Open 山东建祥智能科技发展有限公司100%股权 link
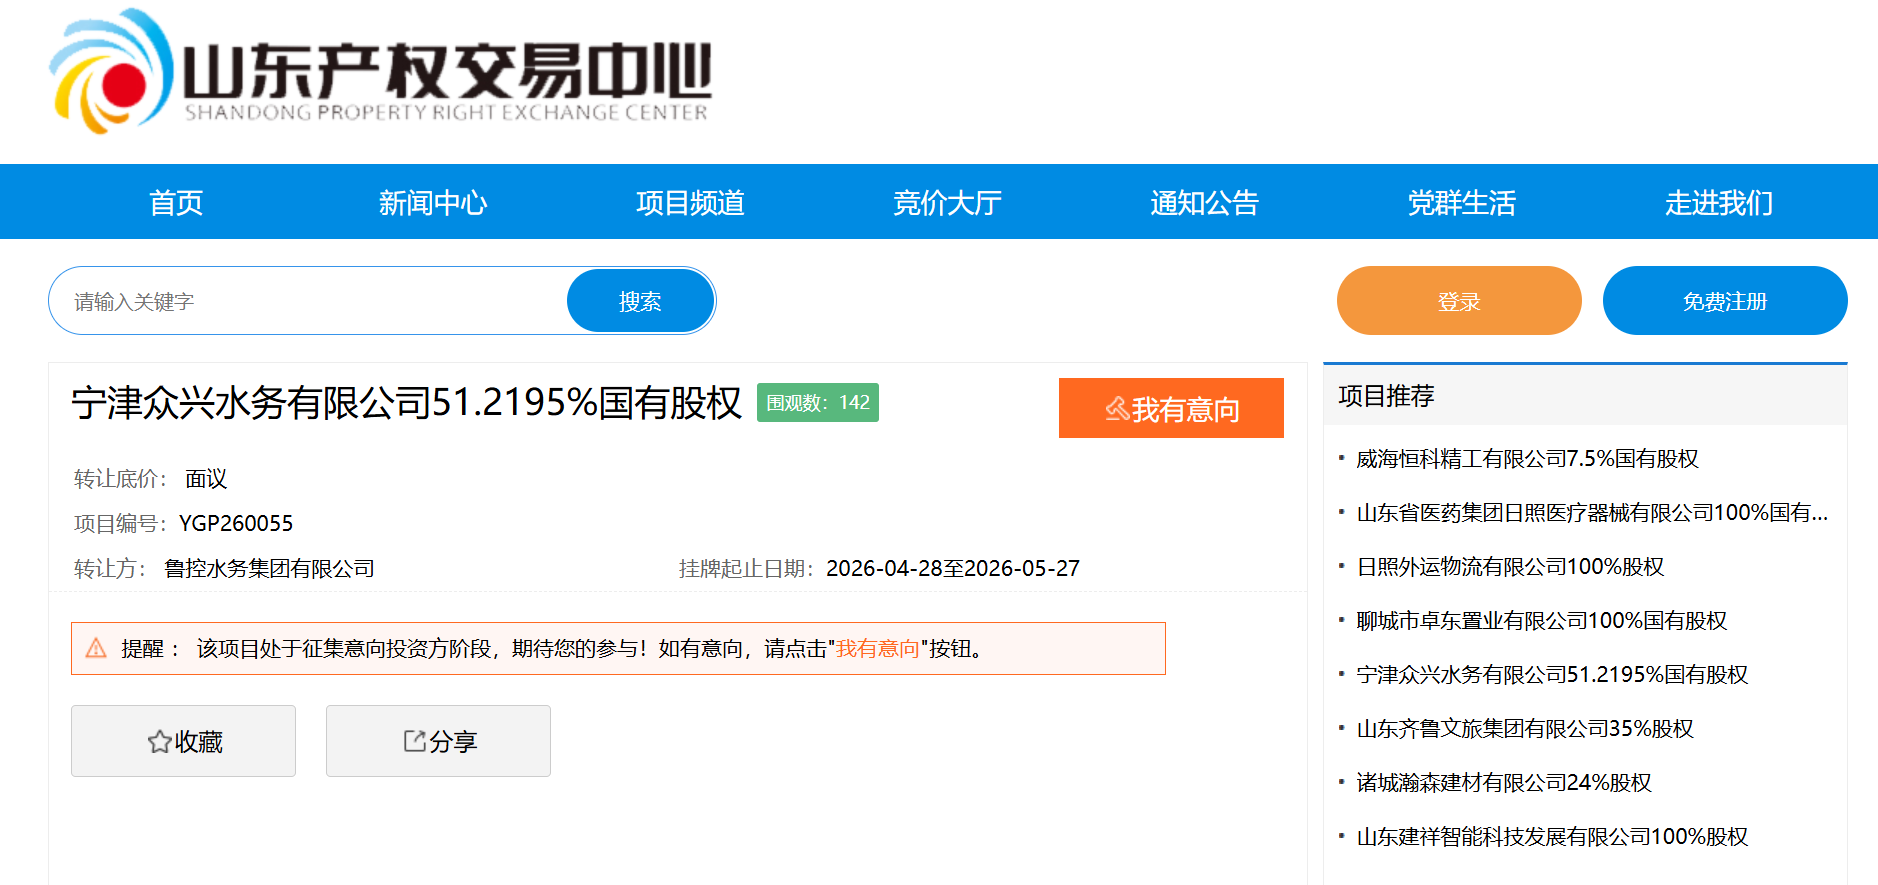The image size is (1878, 885). (x=1552, y=837)
